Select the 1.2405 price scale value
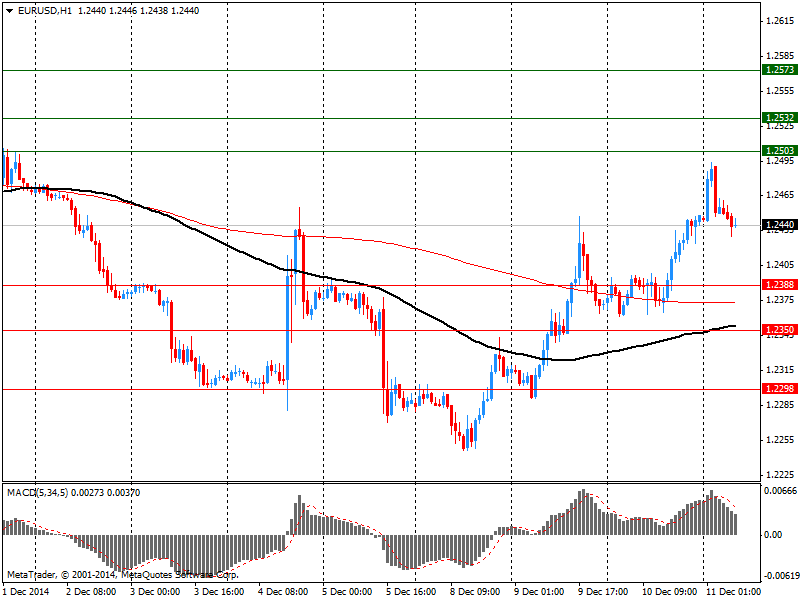Viewport: 800px width, 600px height. point(780,265)
